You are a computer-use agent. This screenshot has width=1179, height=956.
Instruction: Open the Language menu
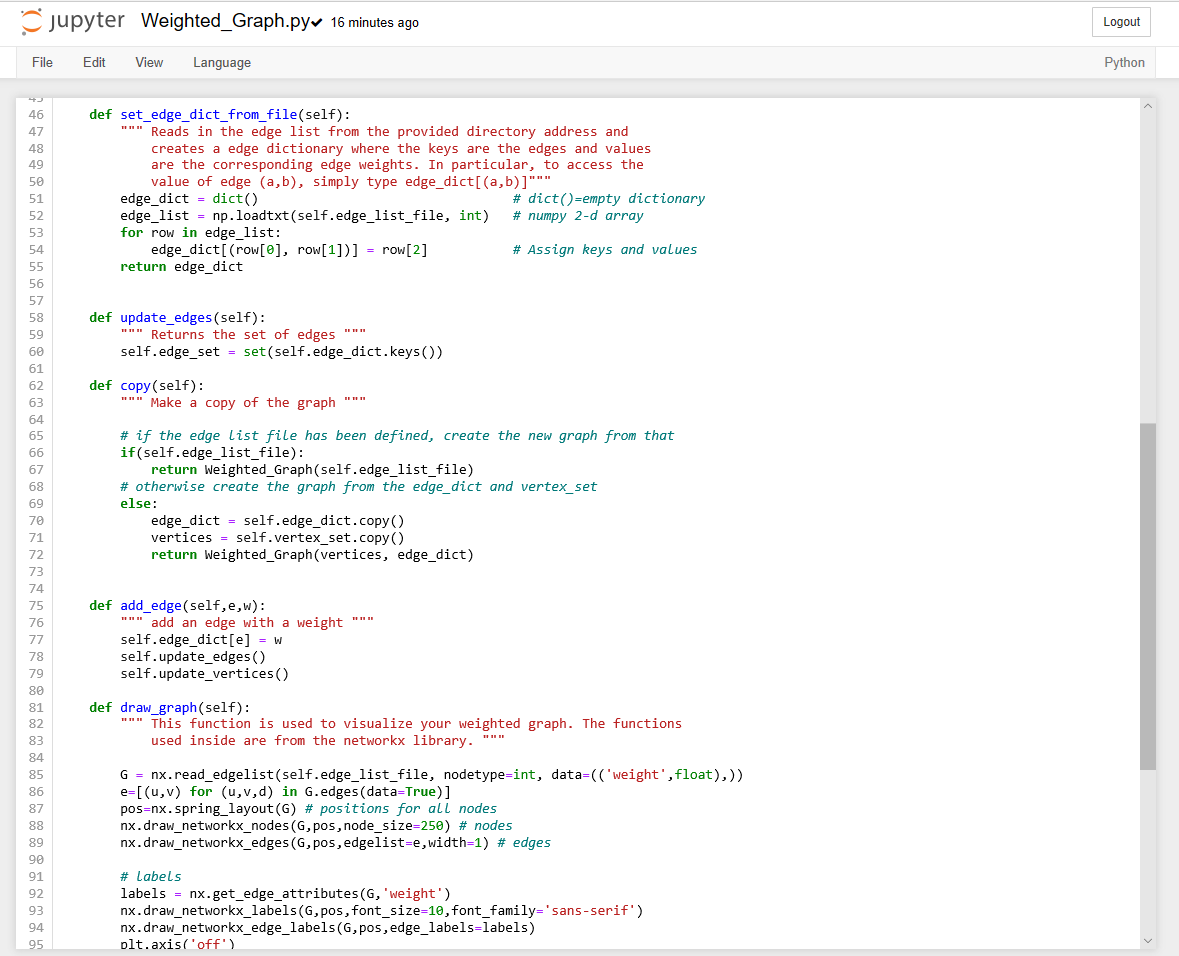[x=222, y=62]
